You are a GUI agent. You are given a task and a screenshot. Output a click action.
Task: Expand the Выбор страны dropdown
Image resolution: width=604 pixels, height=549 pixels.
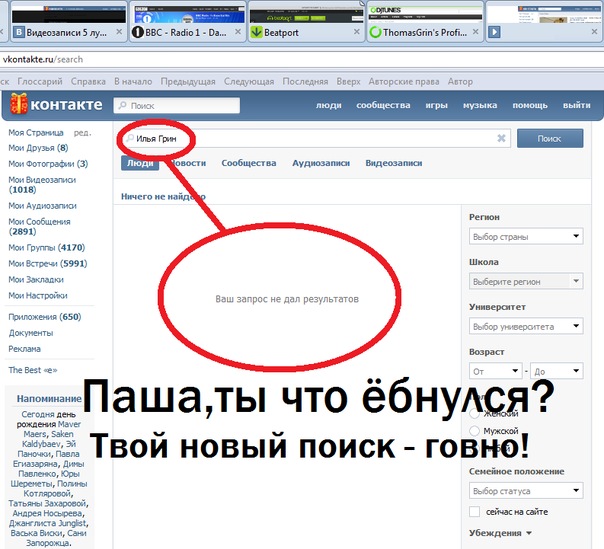click(x=526, y=236)
